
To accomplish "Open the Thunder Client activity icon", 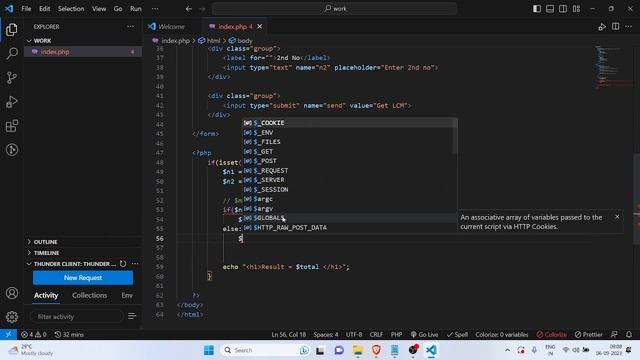I will tap(12, 150).
